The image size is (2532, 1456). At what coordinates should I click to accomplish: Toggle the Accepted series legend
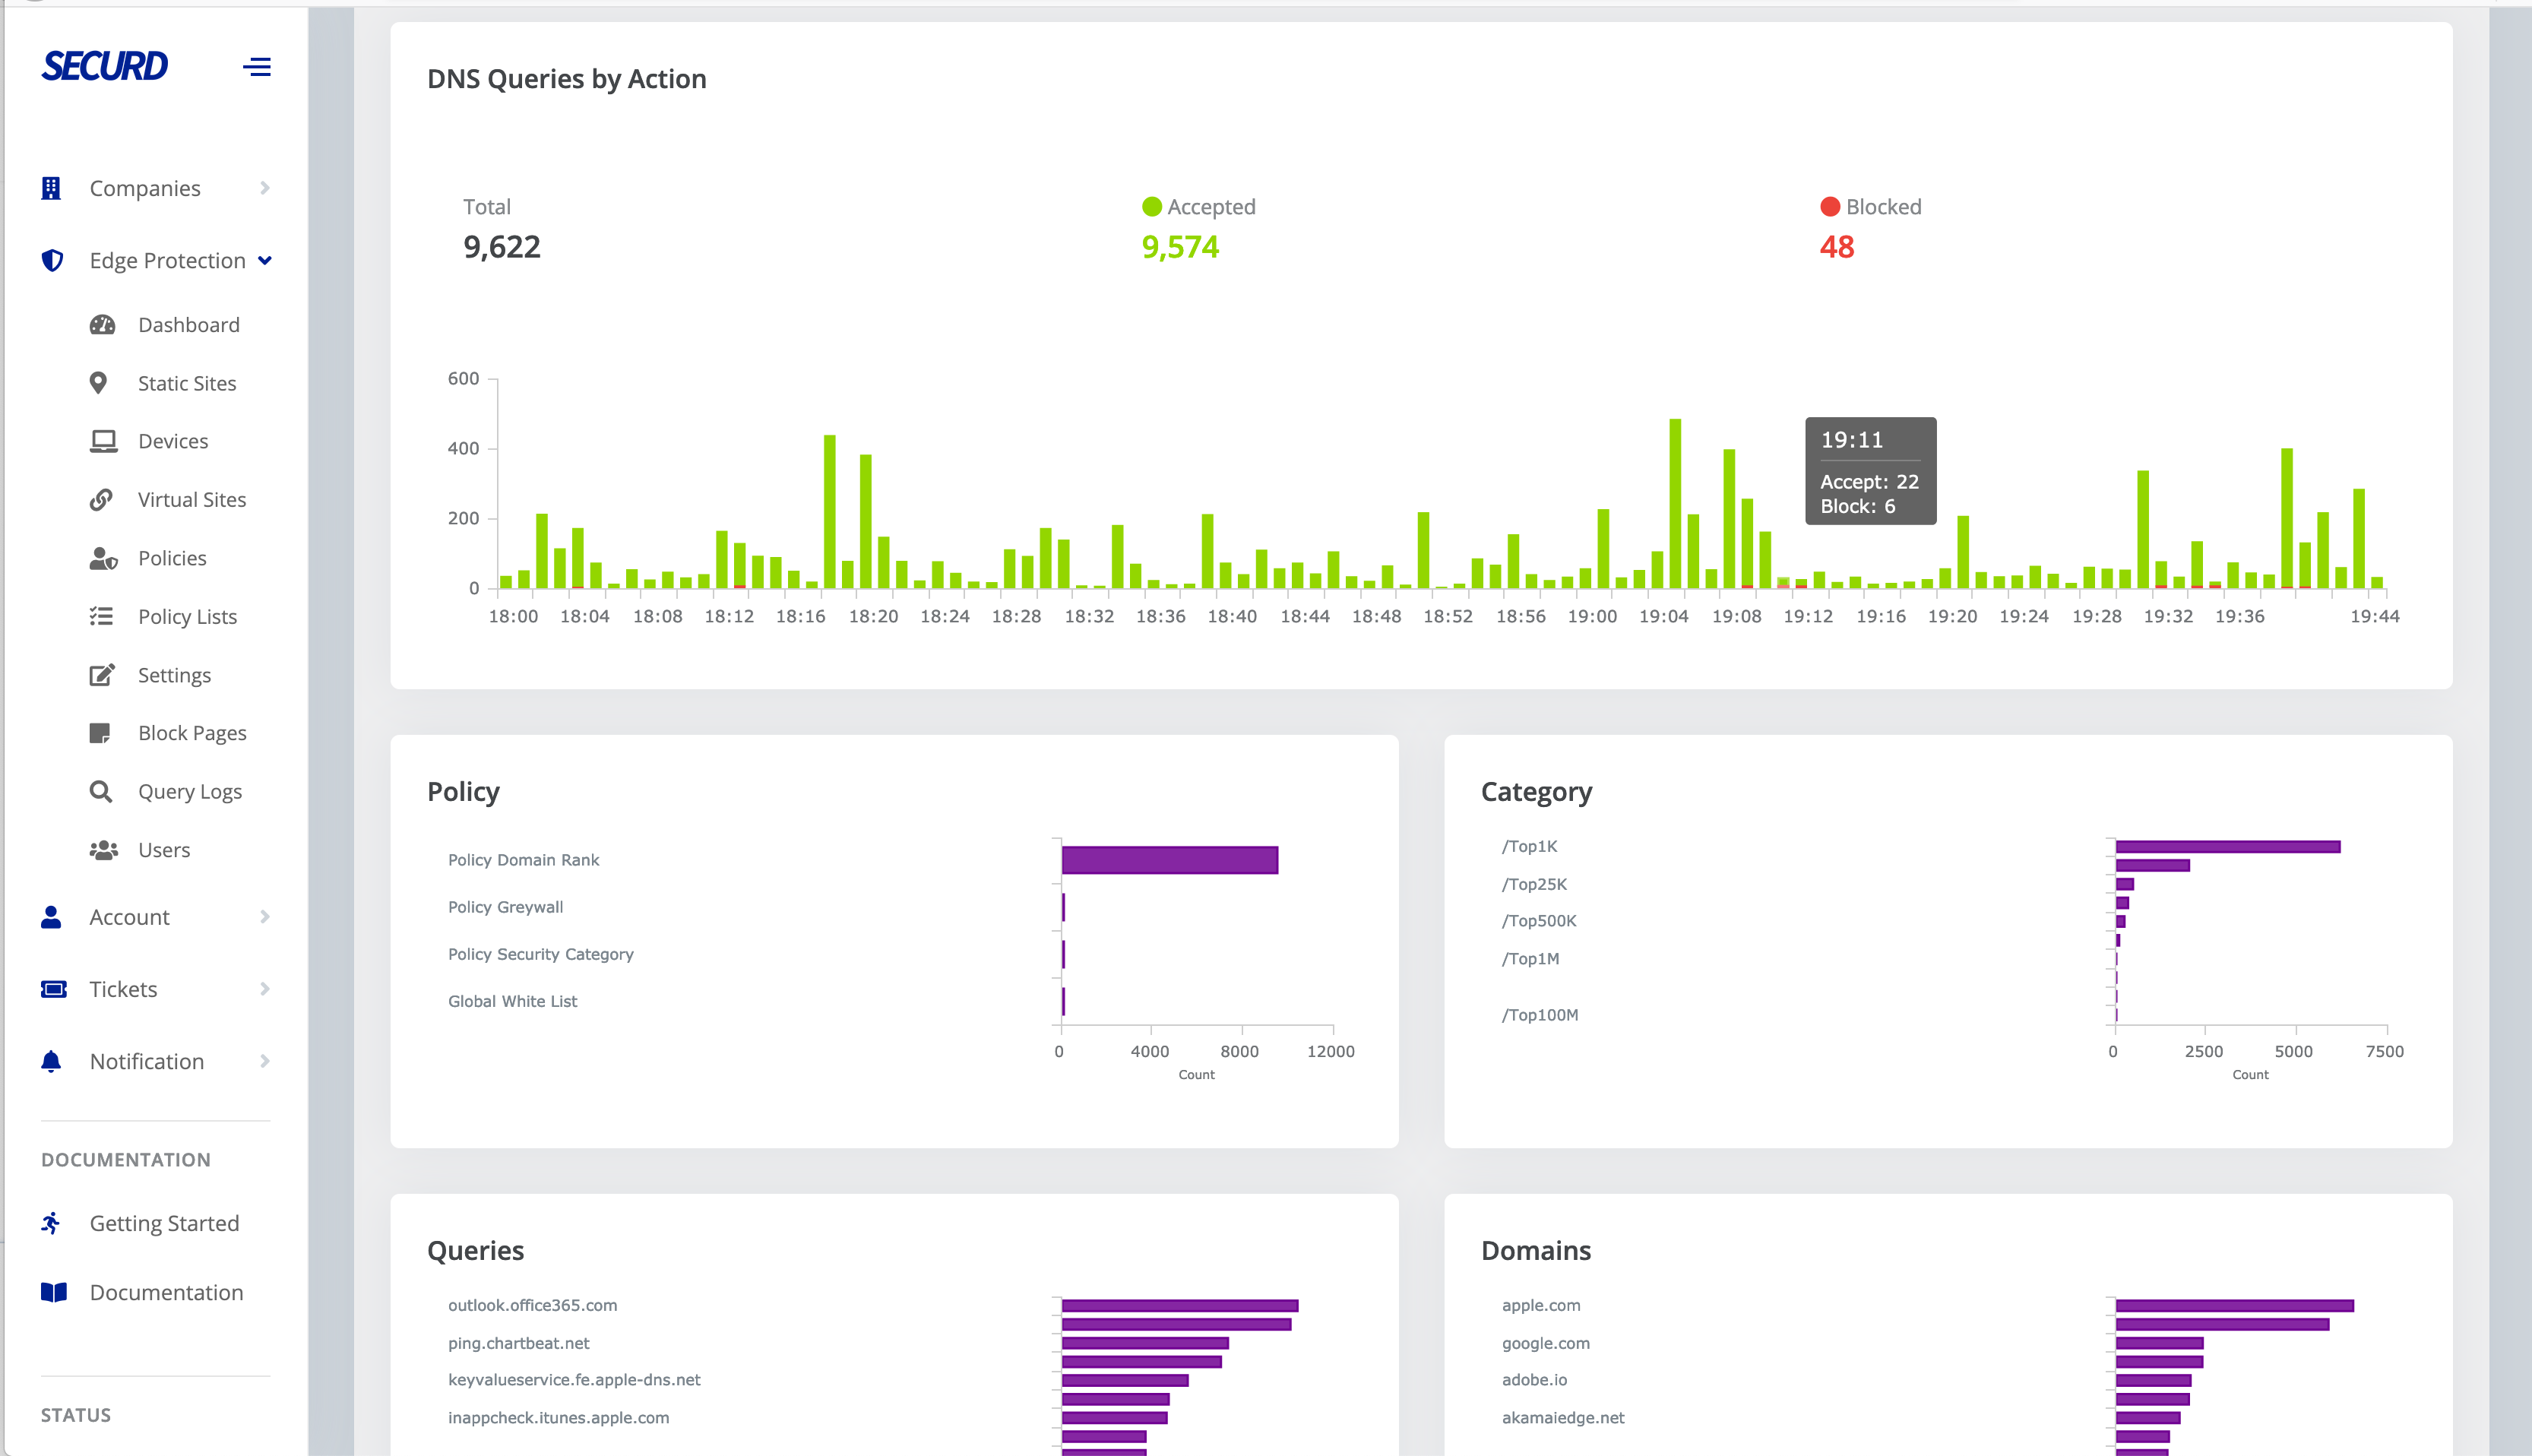(x=1198, y=207)
